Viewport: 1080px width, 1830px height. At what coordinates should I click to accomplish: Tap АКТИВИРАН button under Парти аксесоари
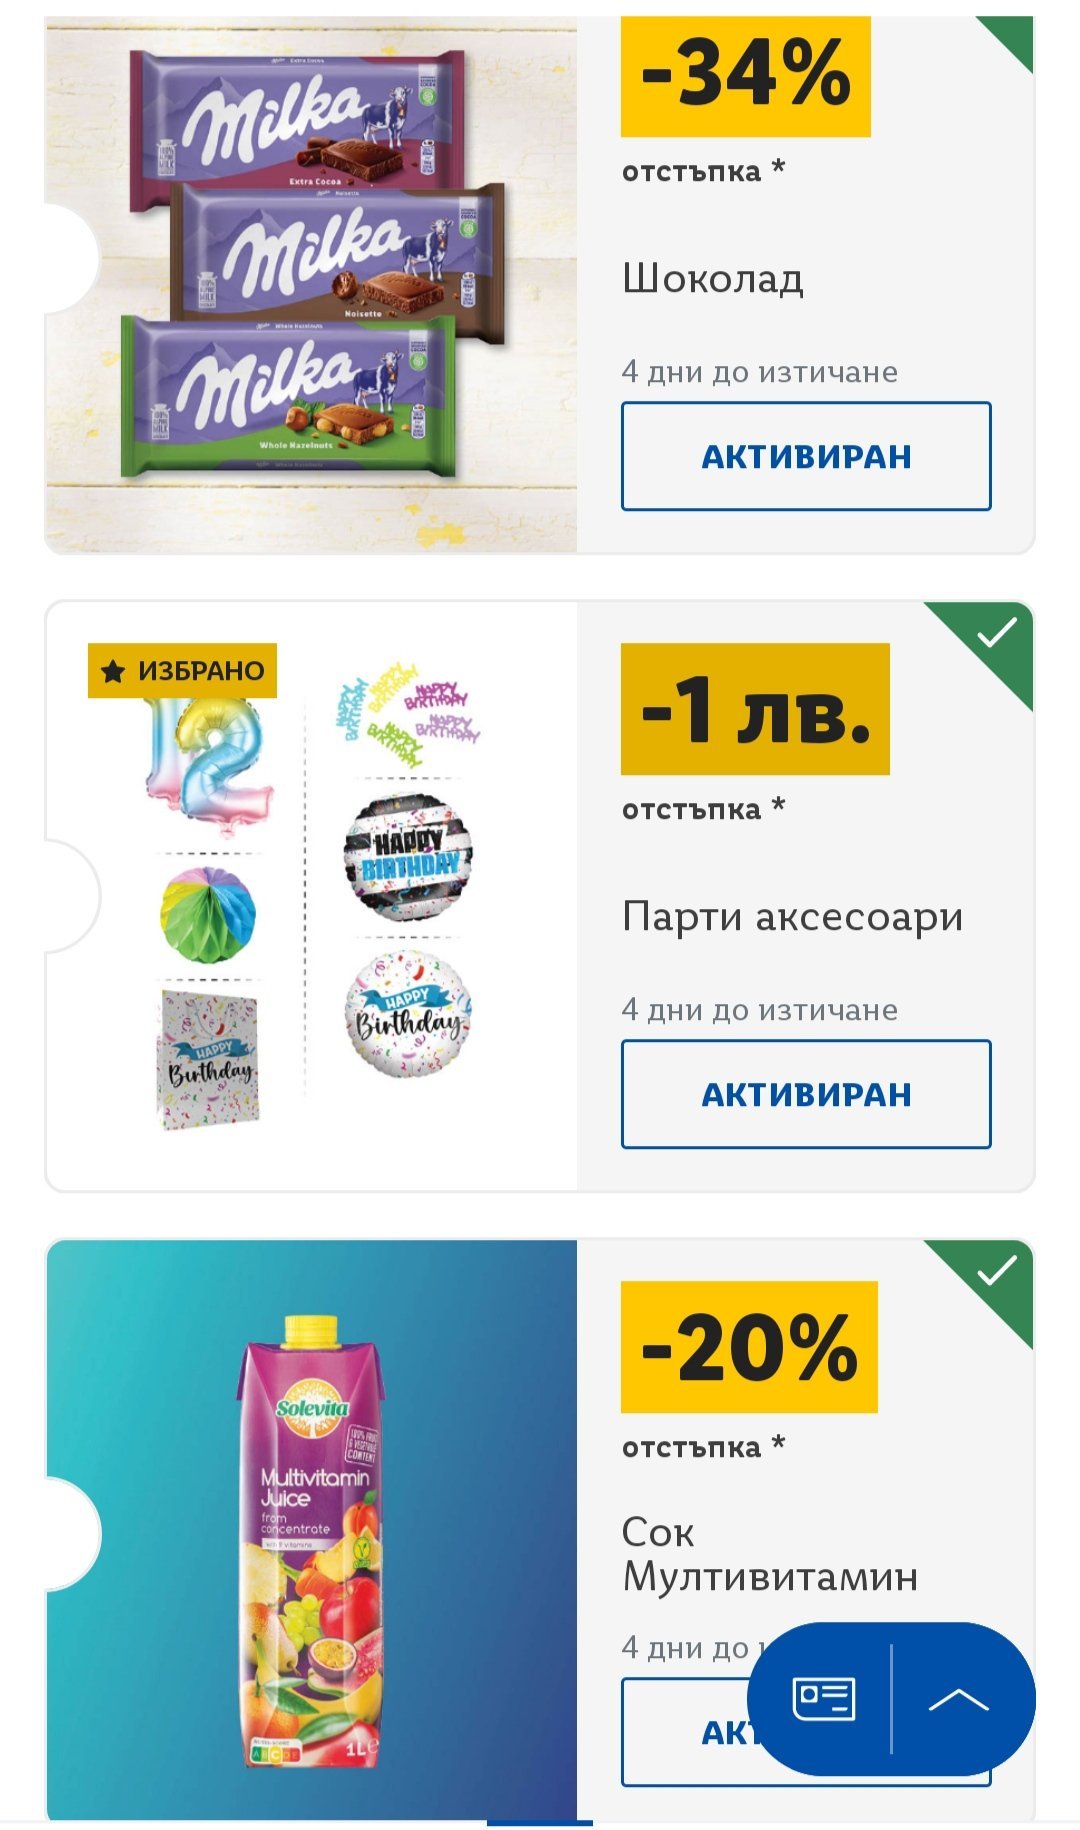point(806,1094)
